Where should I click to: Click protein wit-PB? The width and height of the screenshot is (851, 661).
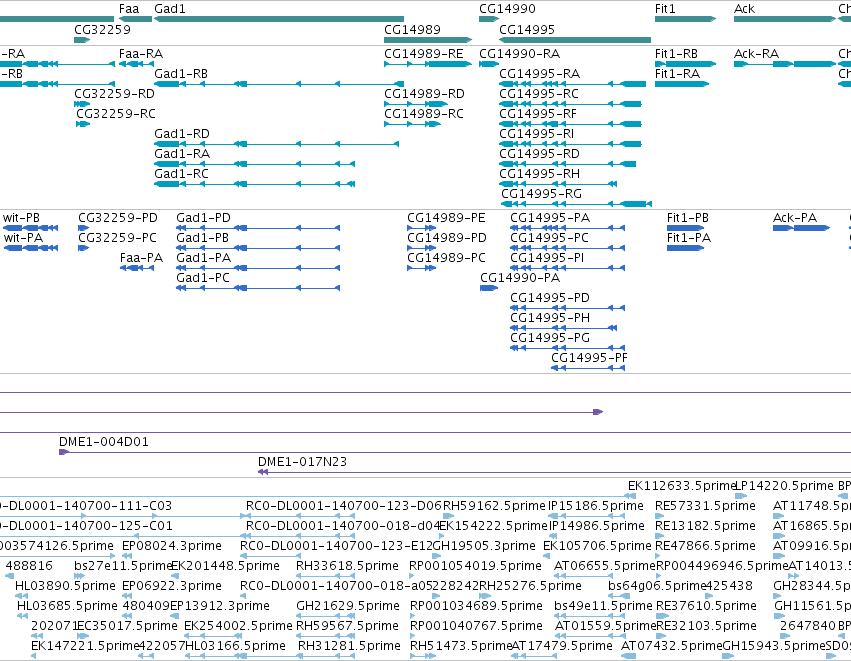coord(30,228)
